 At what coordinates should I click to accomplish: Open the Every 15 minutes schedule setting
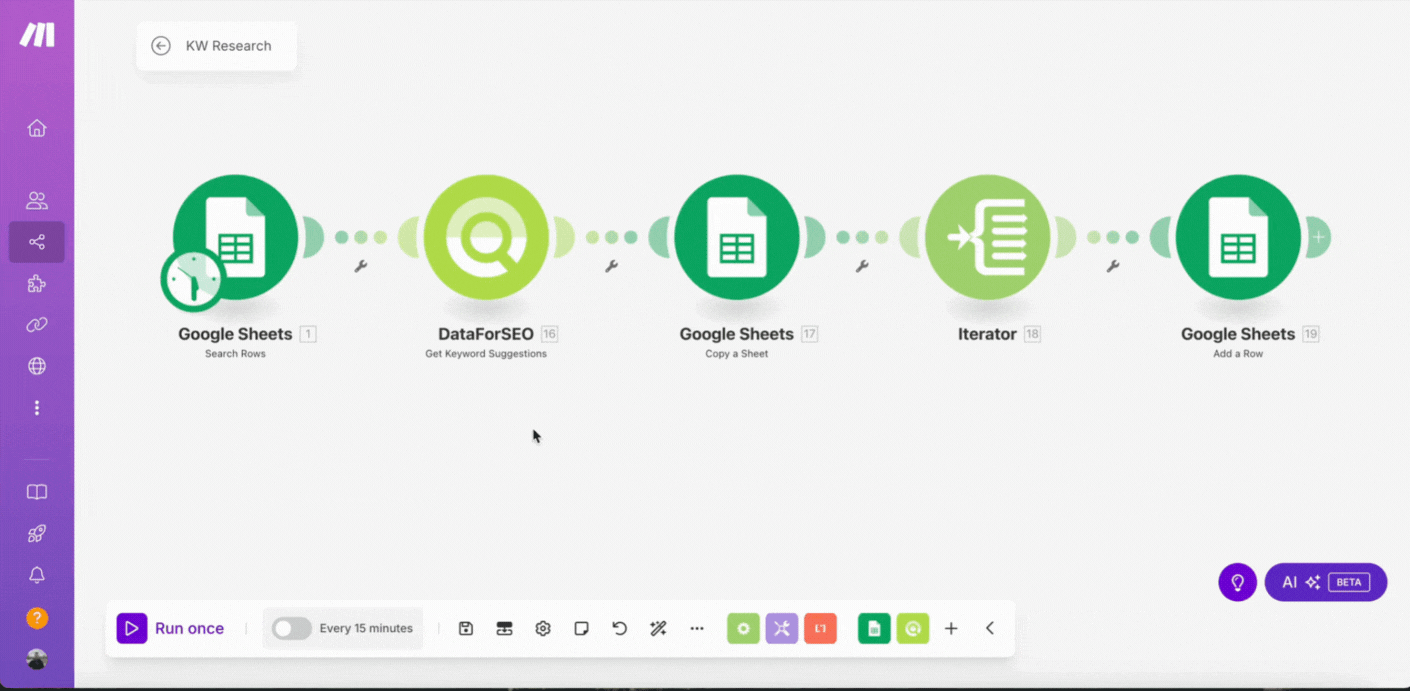366,628
